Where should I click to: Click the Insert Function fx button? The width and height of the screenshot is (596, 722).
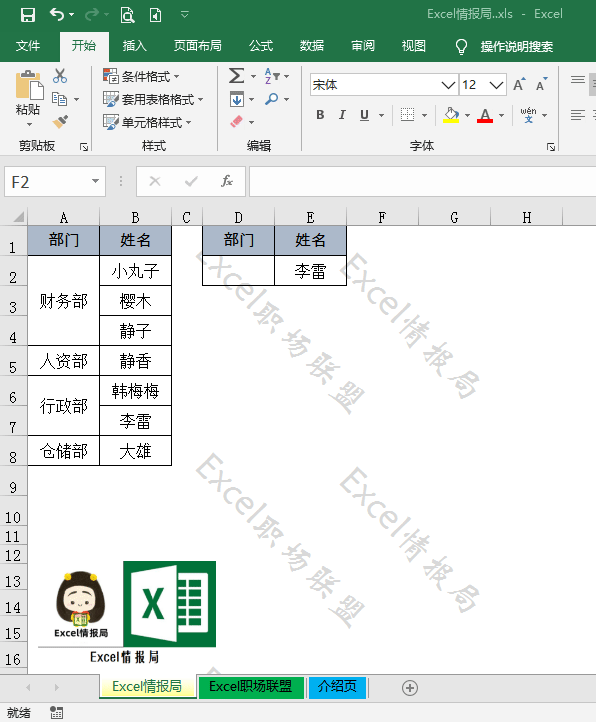[x=227, y=181]
